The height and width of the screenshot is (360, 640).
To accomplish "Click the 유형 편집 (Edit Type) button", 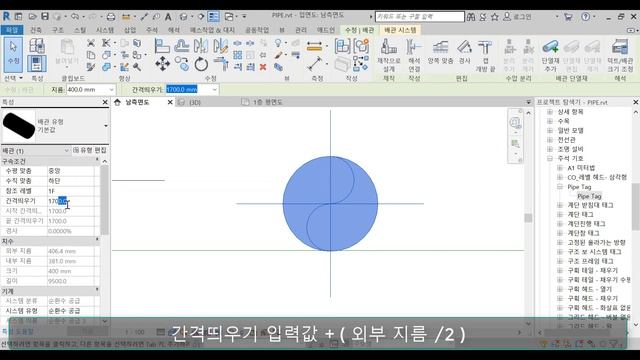I will point(89,150).
